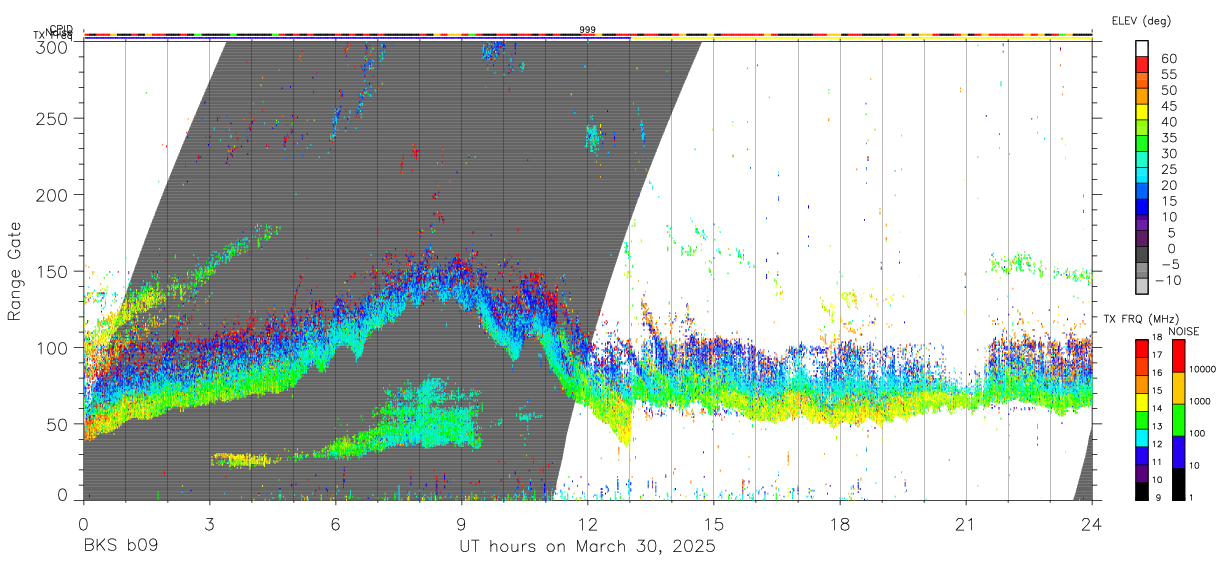Click the cyan 20-25 degree elevation swatch

pyautogui.click(x=1143, y=177)
